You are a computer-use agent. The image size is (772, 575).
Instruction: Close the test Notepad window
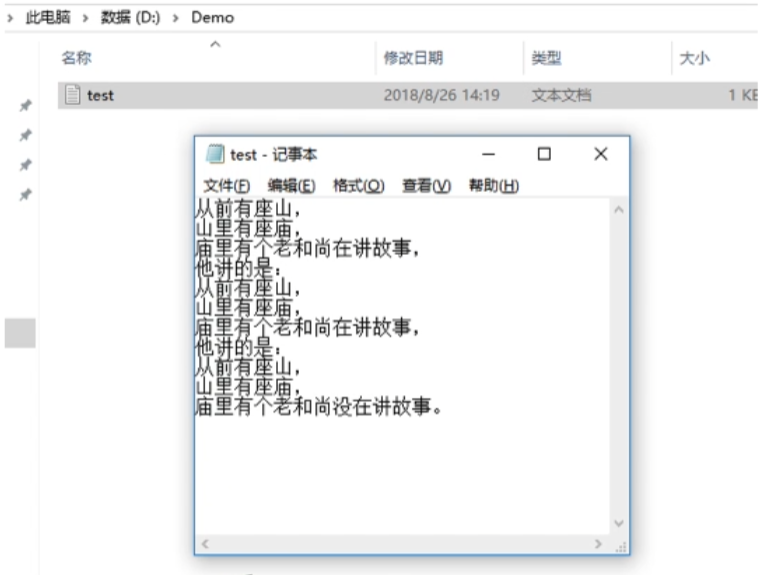(601, 154)
